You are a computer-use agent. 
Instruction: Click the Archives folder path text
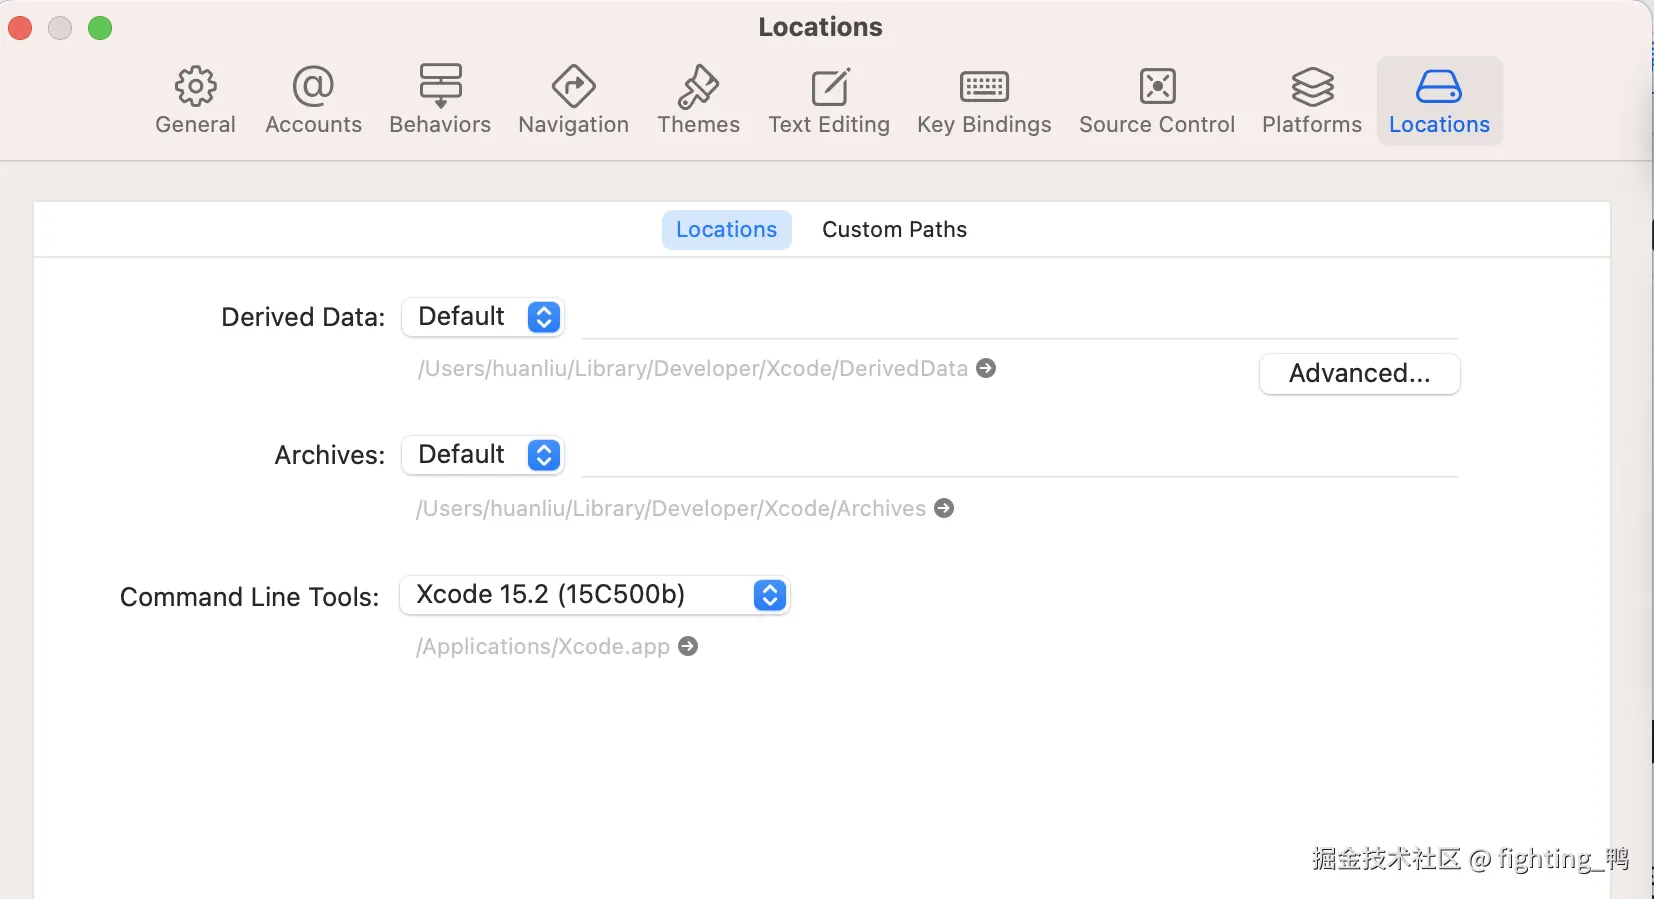(x=671, y=509)
